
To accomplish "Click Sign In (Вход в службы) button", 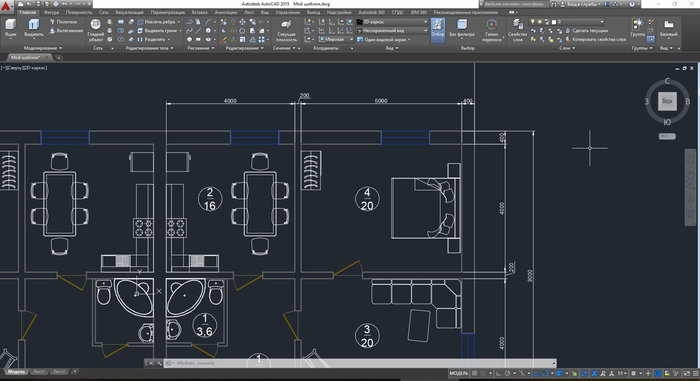I will click(581, 4).
